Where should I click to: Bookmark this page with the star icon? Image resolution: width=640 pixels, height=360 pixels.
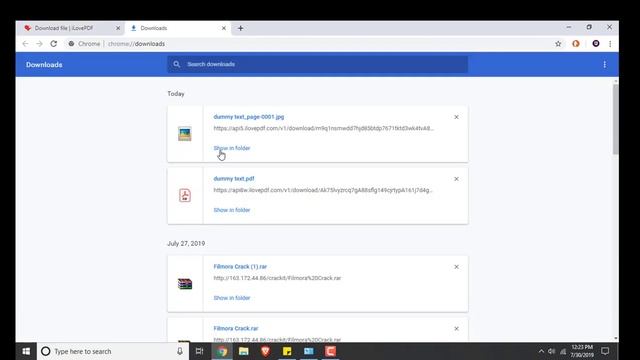point(558,44)
